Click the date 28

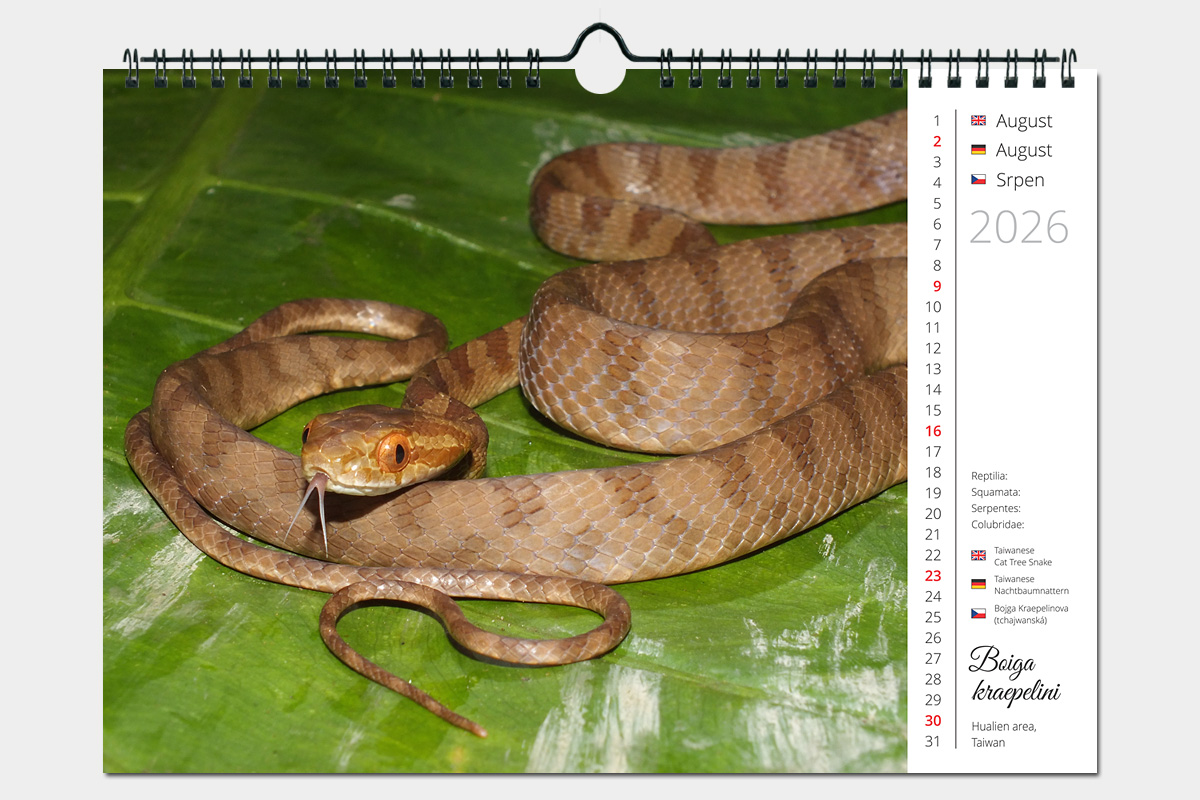933,679
